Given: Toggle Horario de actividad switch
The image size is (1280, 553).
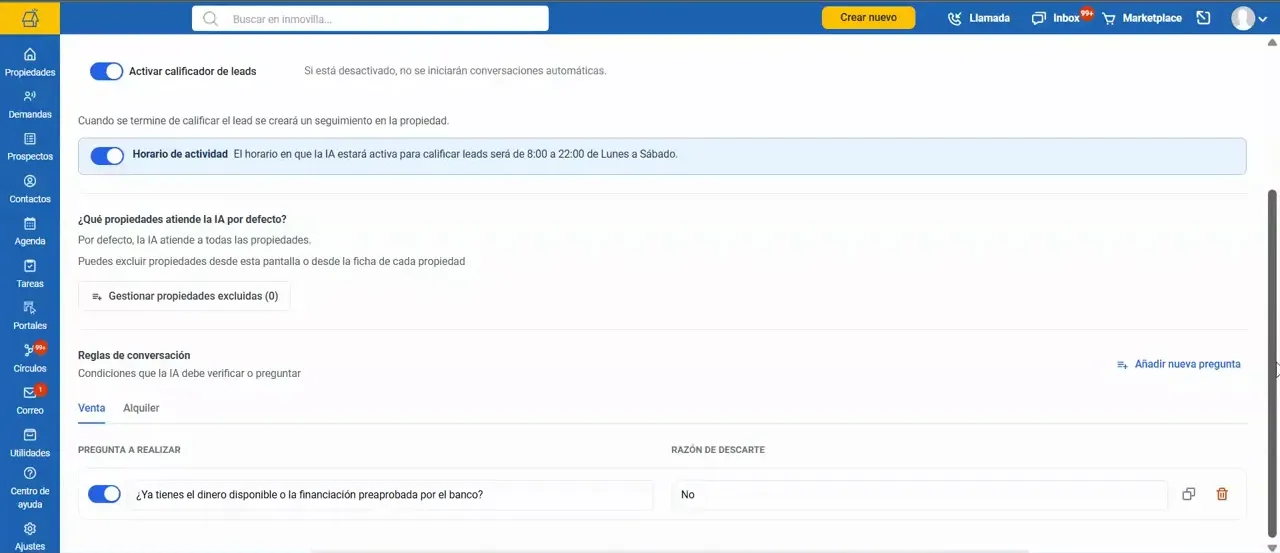Looking at the screenshot, I should pos(106,156).
